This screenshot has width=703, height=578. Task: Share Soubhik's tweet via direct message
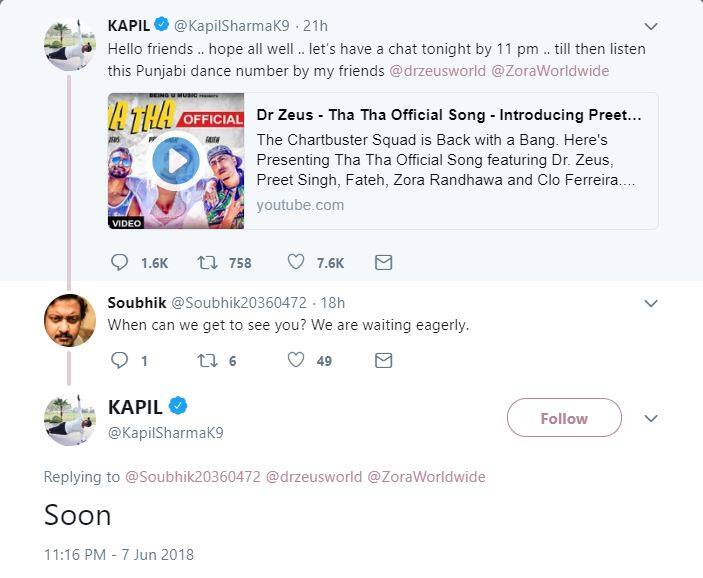tap(383, 360)
